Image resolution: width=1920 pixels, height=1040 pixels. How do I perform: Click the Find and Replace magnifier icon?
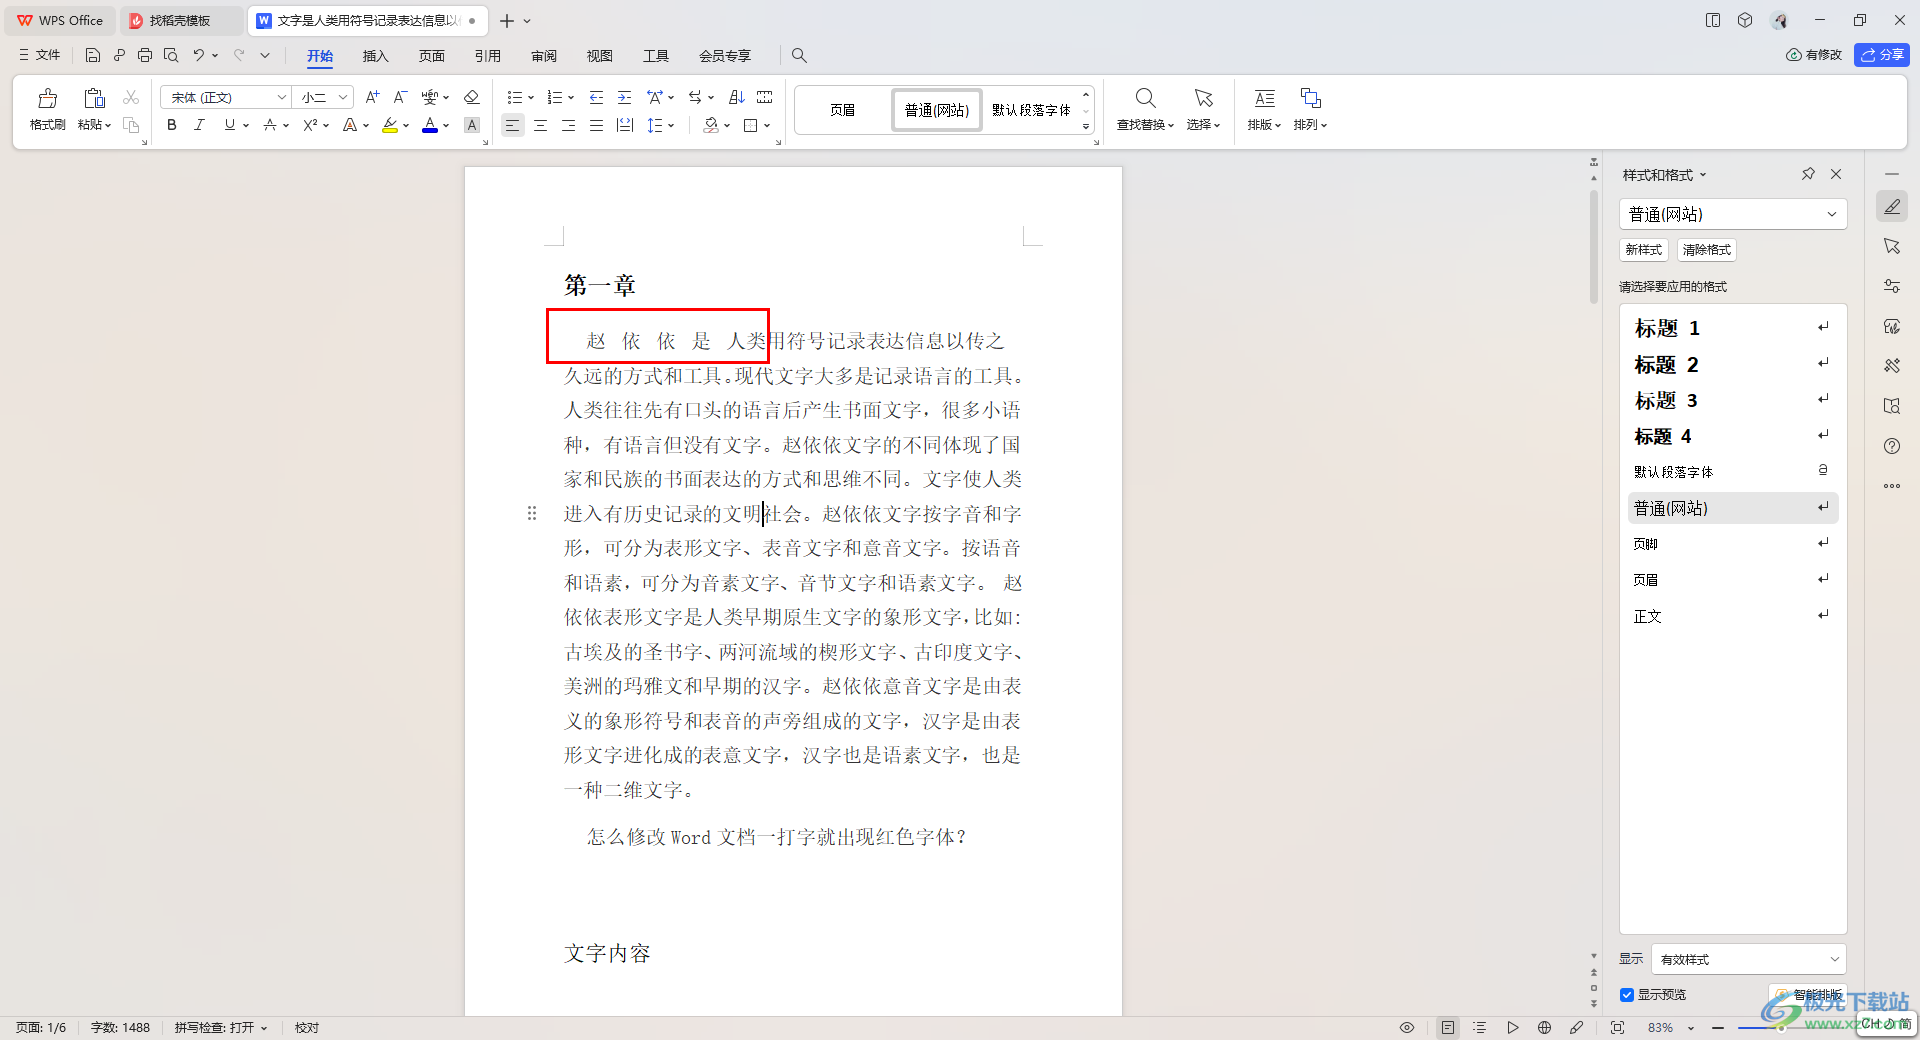coord(1145,98)
